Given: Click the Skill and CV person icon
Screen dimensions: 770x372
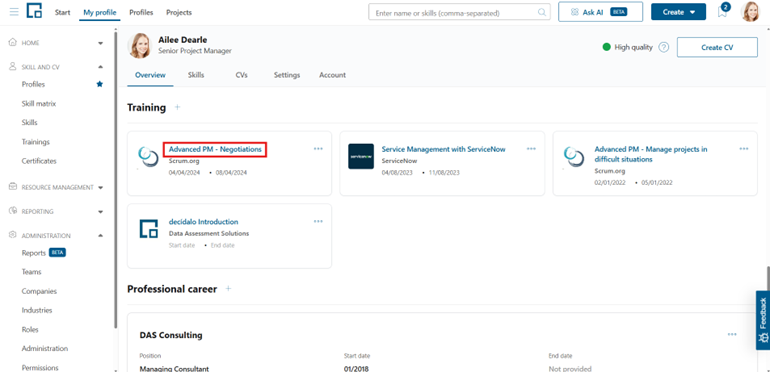Looking at the screenshot, I should tap(13, 66).
